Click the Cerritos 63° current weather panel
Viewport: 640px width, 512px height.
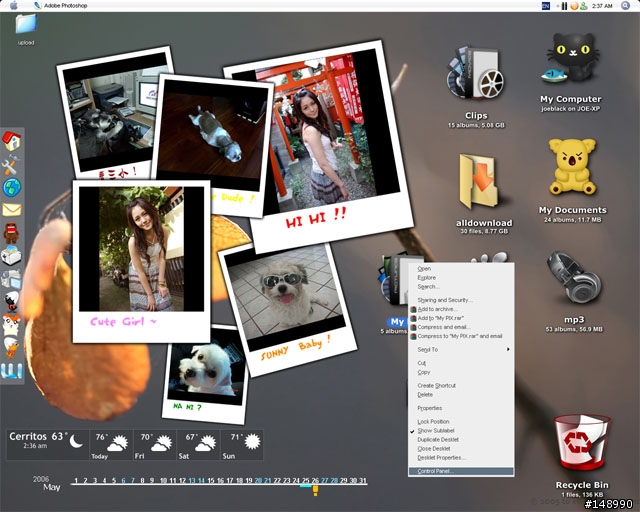click(x=47, y=445)
